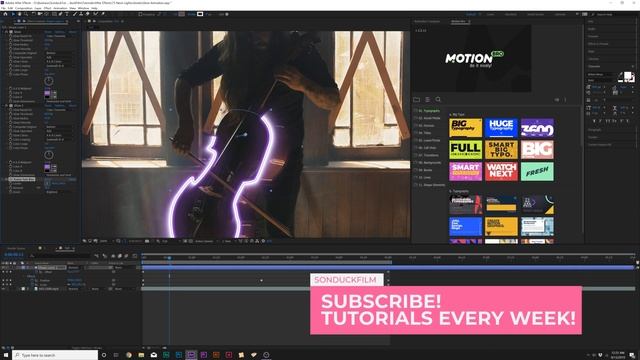
Task: Open the Animation menu
Action: [60, 8]
